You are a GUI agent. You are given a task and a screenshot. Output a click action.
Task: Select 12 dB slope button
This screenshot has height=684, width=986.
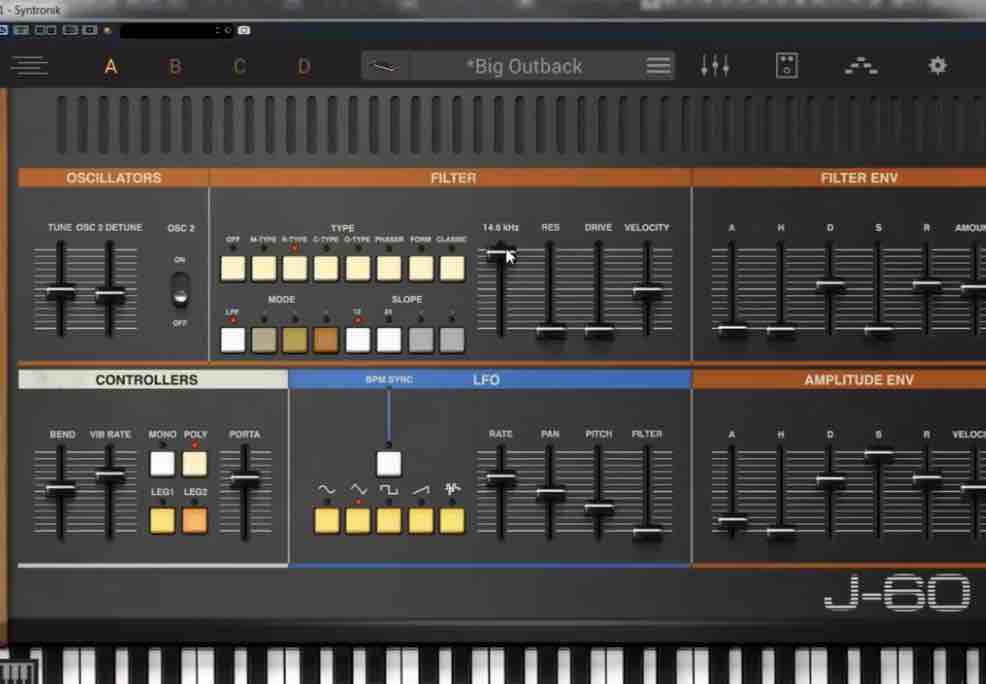[x=357, y=339]
